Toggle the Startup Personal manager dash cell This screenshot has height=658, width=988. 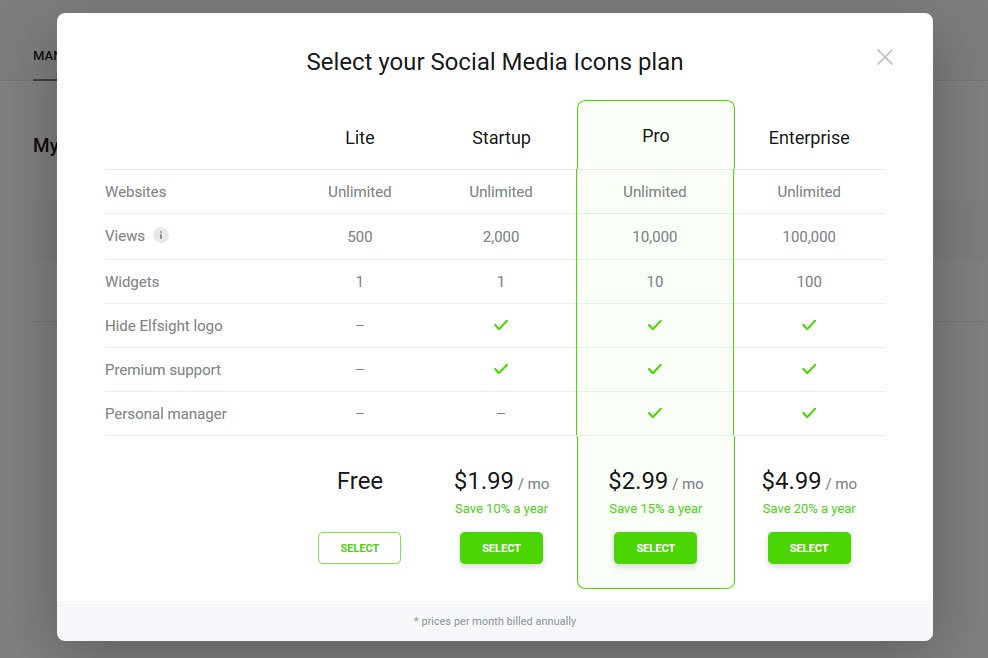[x=501, y=413]
